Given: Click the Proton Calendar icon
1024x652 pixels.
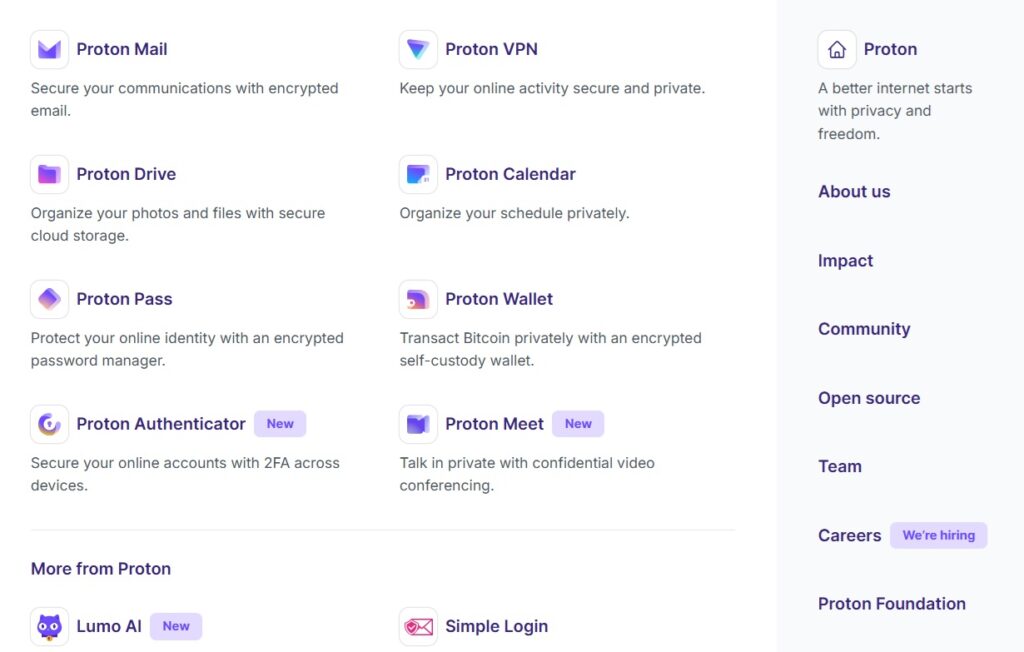Looking at the screenshot, I should (418, 174).
